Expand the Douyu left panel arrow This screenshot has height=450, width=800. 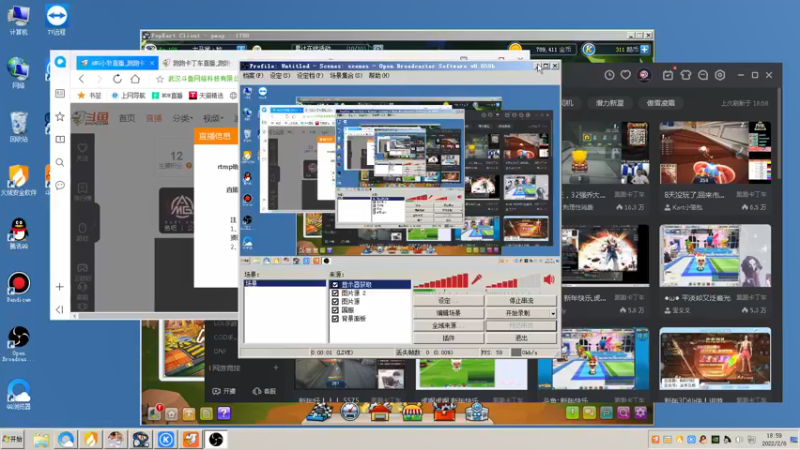tap(95, 223)
